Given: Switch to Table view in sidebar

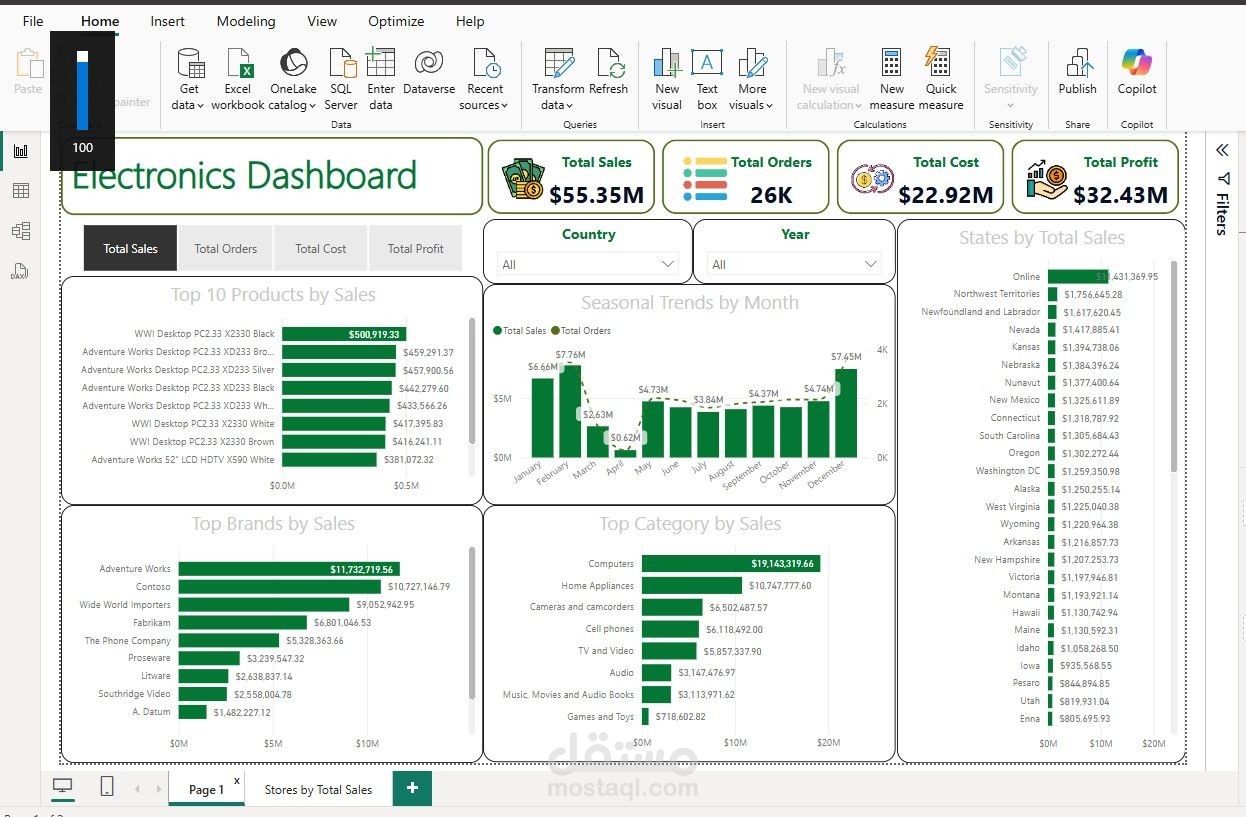Looking at the screenshot, I should point(21,191).
